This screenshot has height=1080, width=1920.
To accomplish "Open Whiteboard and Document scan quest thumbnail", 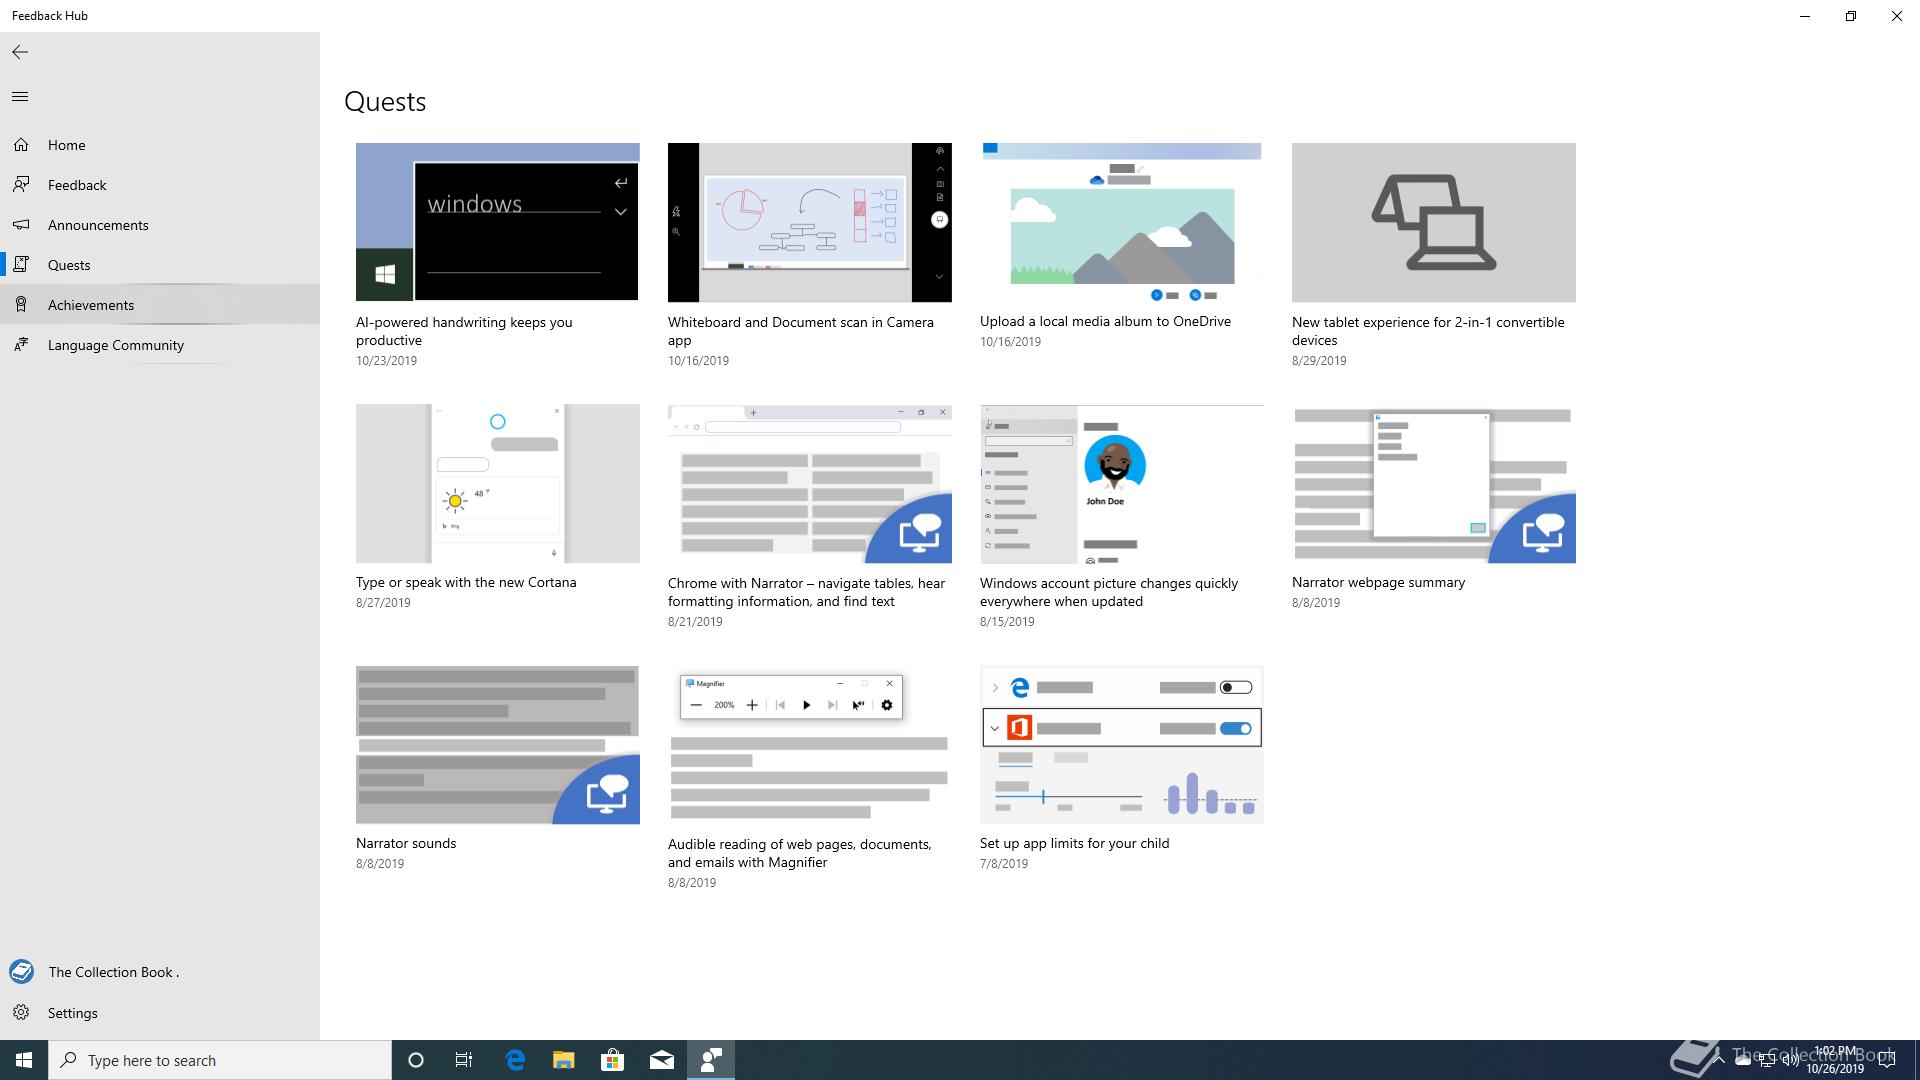I will 809,222.
